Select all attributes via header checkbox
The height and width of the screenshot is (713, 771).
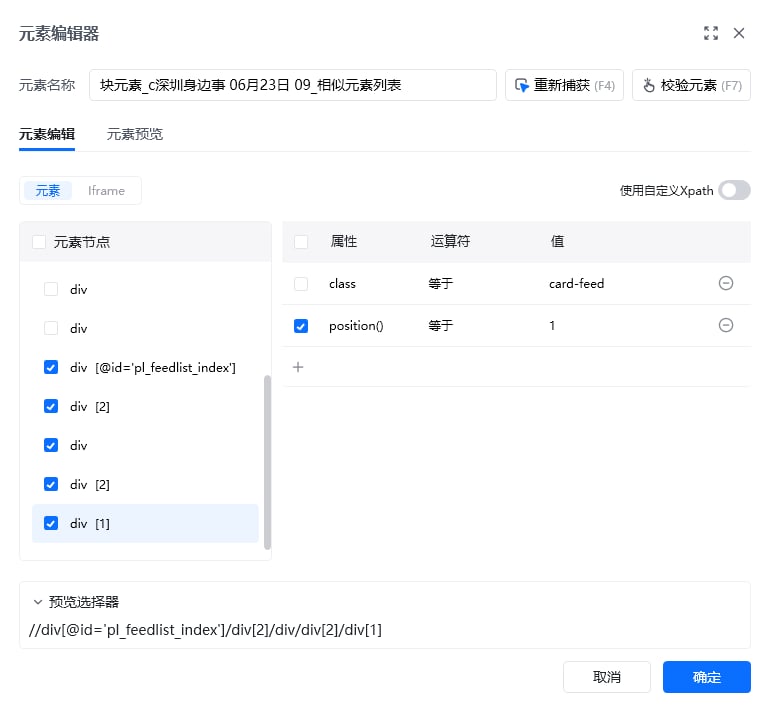[301, 242]
